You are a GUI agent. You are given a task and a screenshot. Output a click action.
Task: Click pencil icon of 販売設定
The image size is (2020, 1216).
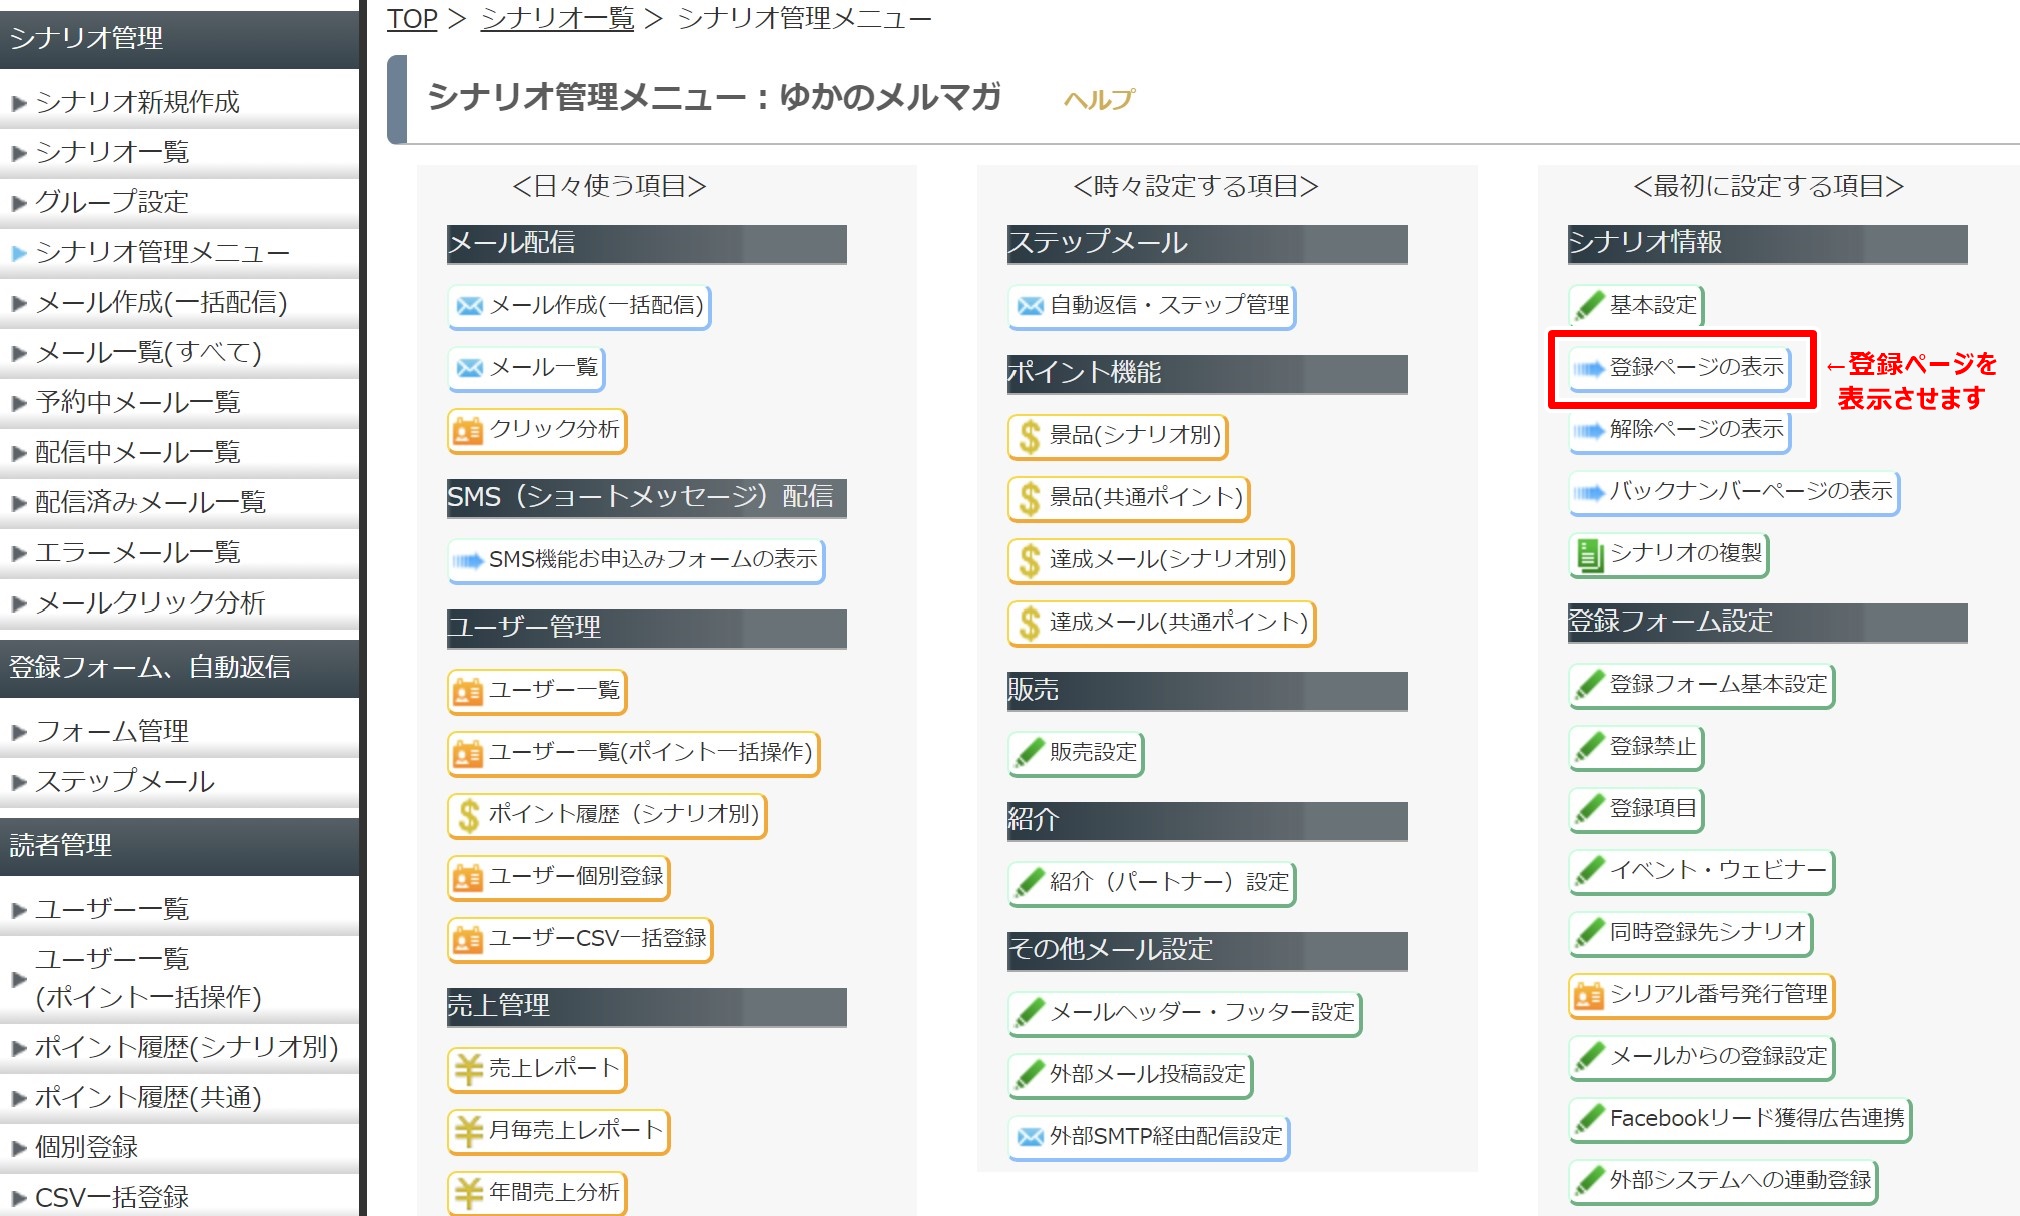click(x=1029, y=753)
